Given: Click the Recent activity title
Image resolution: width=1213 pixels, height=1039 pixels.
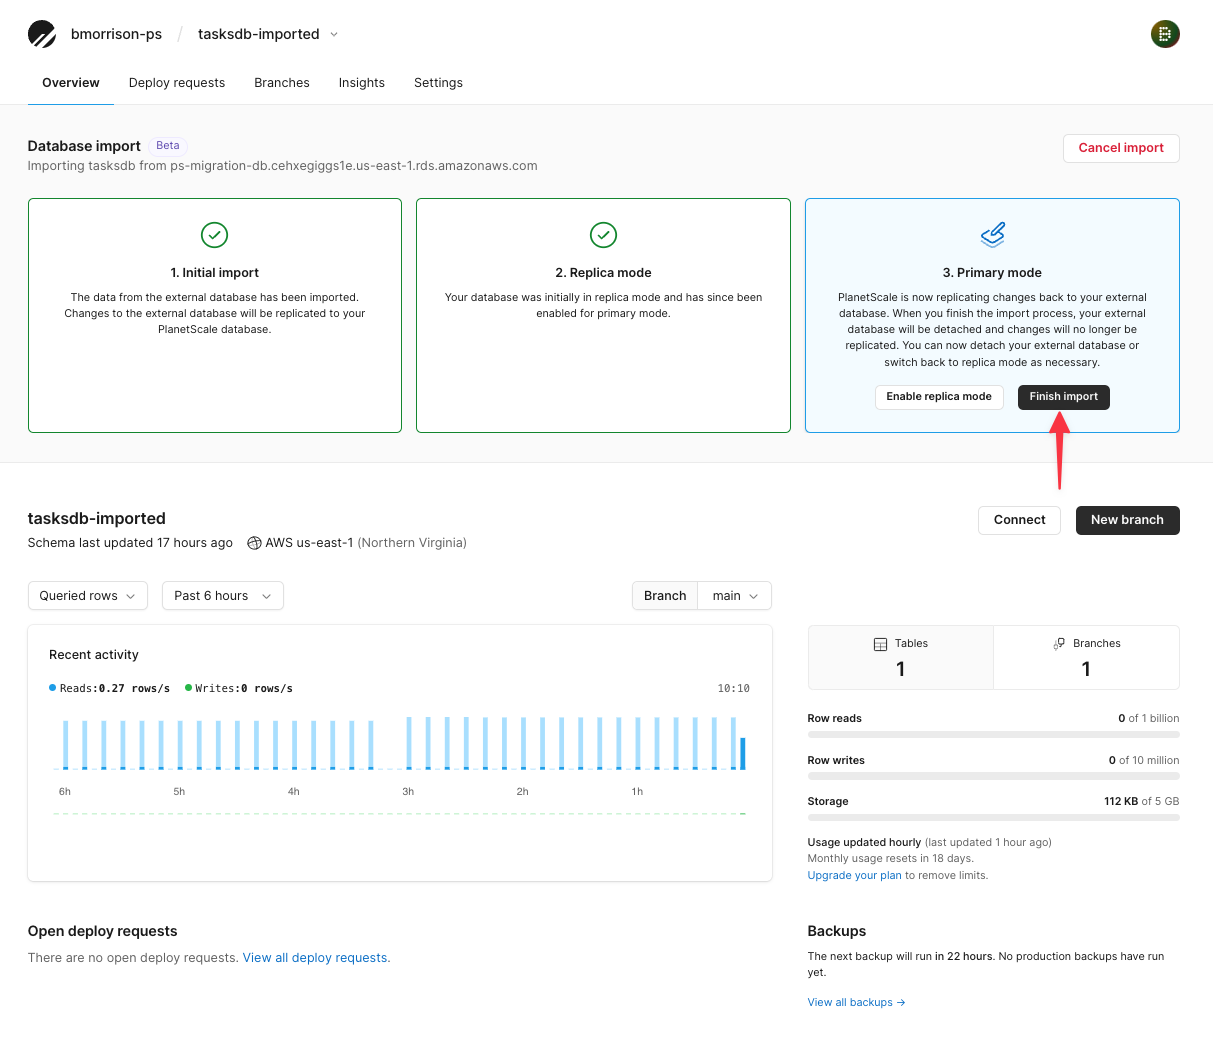Looking at the screenshot, I should click(x=94, y=655).
